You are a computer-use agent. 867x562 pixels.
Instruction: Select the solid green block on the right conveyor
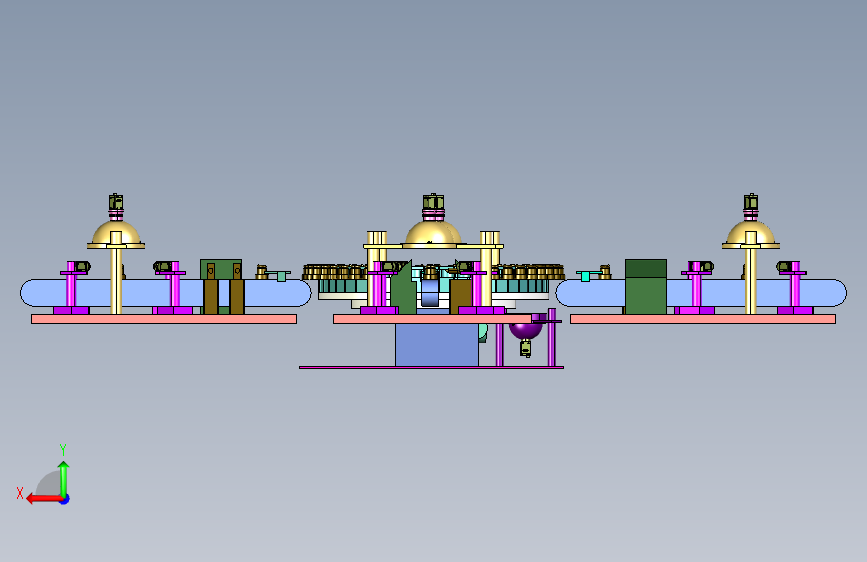point(645,287)
